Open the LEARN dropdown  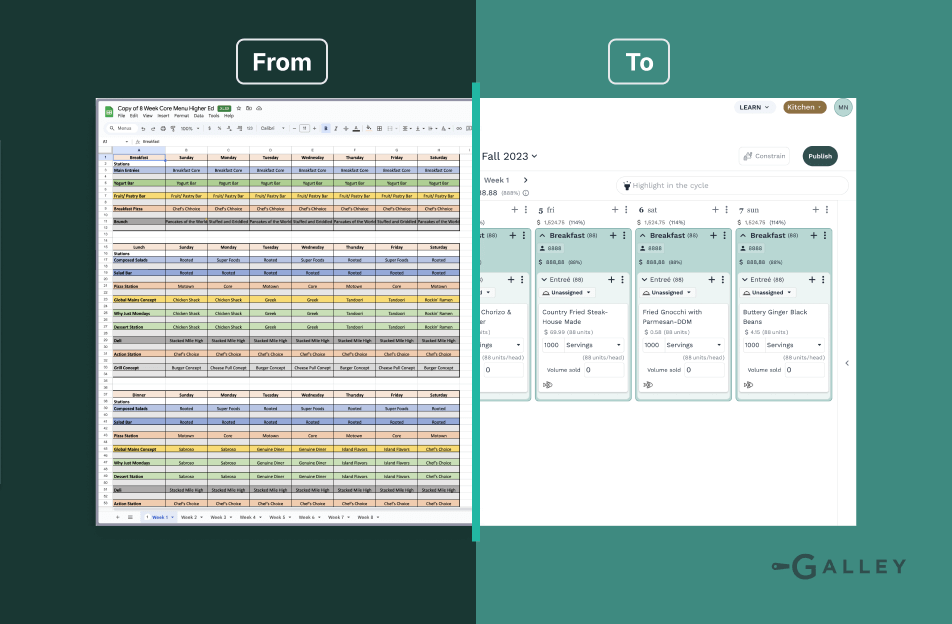(x=754, y=107)
